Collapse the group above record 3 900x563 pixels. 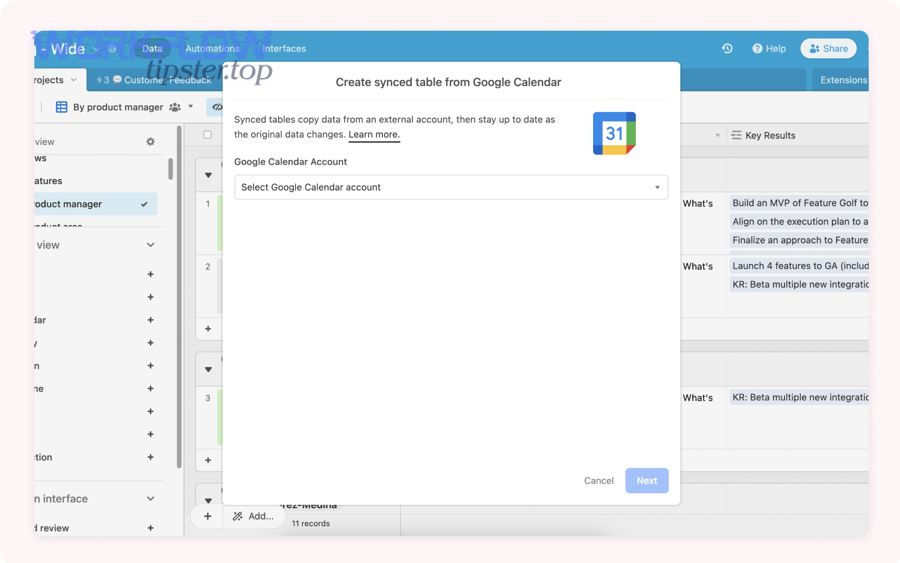pyautogui.click(x=208, y=370)
